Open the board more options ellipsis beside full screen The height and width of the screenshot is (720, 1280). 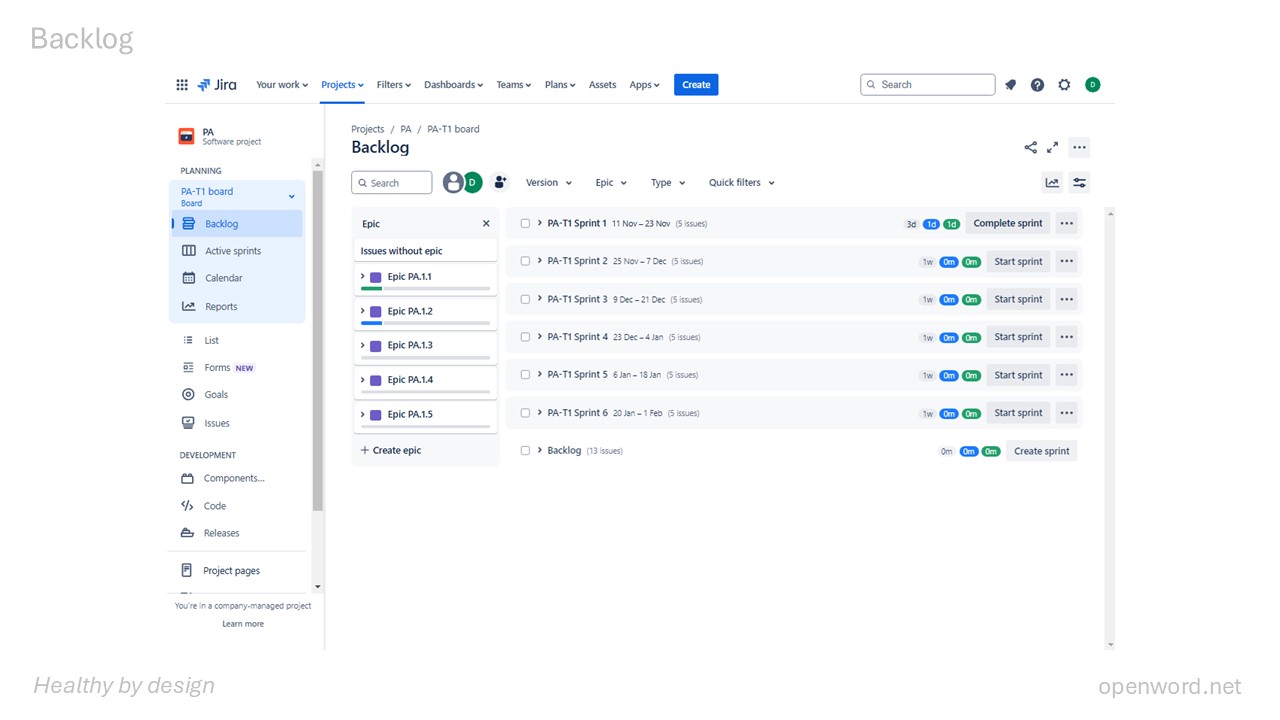point(1079,147)
